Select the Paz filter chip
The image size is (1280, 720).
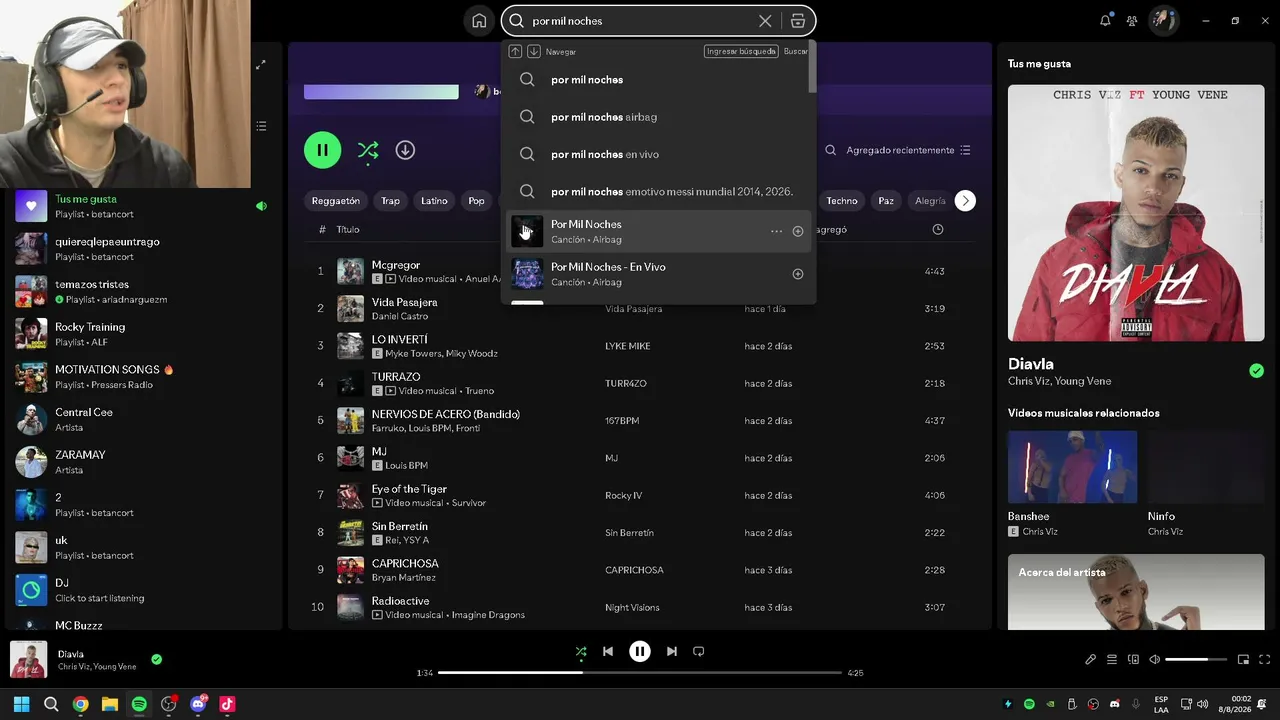pyautogui.click(x=886, y=201)
